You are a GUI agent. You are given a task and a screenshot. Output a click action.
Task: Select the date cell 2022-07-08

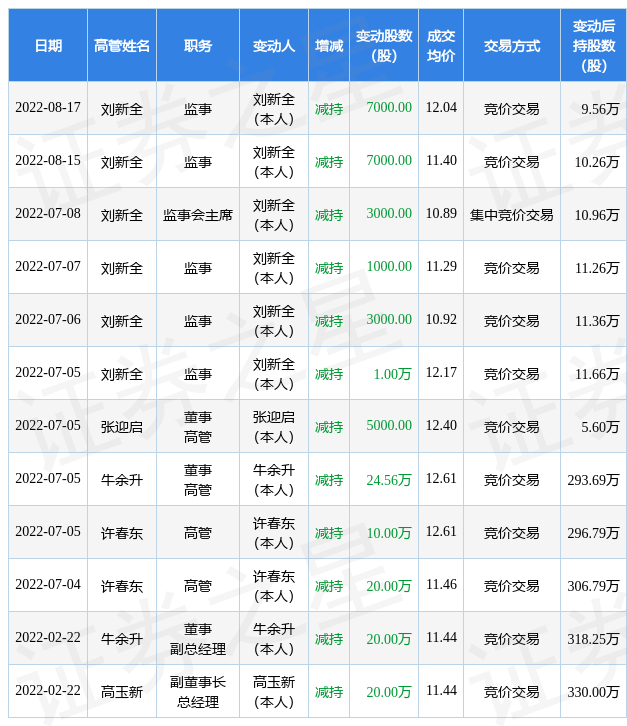pos(48,214)
